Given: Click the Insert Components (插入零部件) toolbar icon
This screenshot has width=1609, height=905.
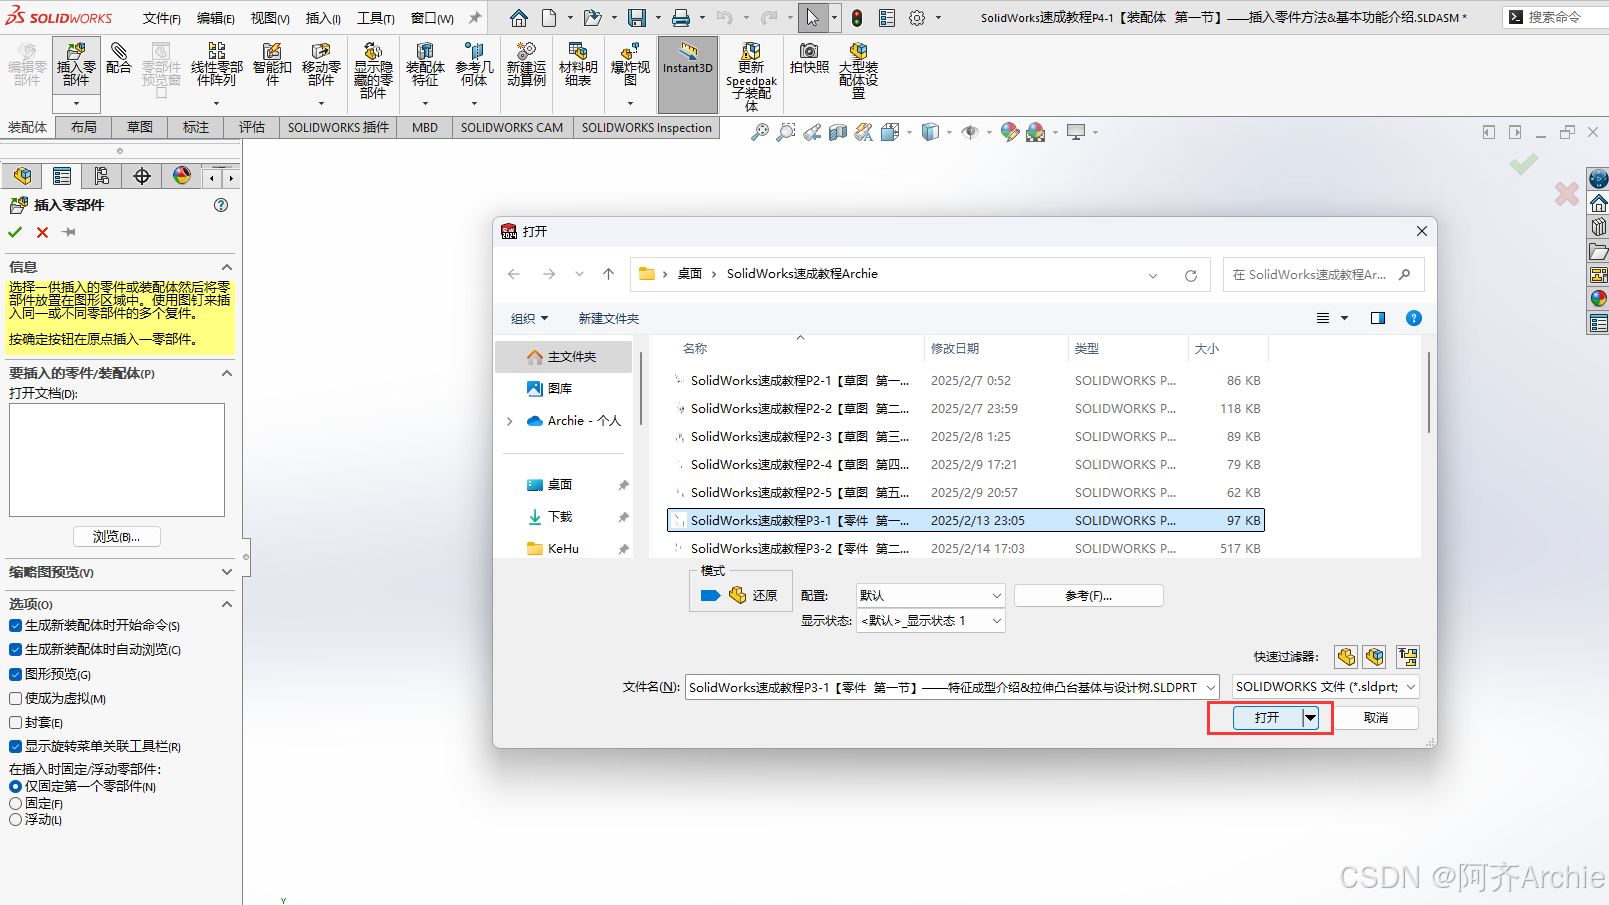Looking at the screenshot, I should (76, 65).
